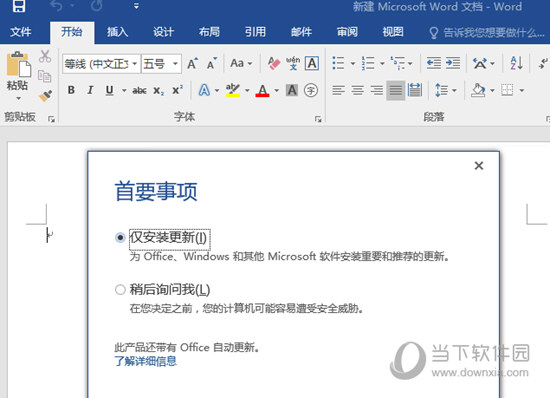Click the Enclose Characters 字 icon
The width and height of the screenshot is (550, 398).
point(311,90)
